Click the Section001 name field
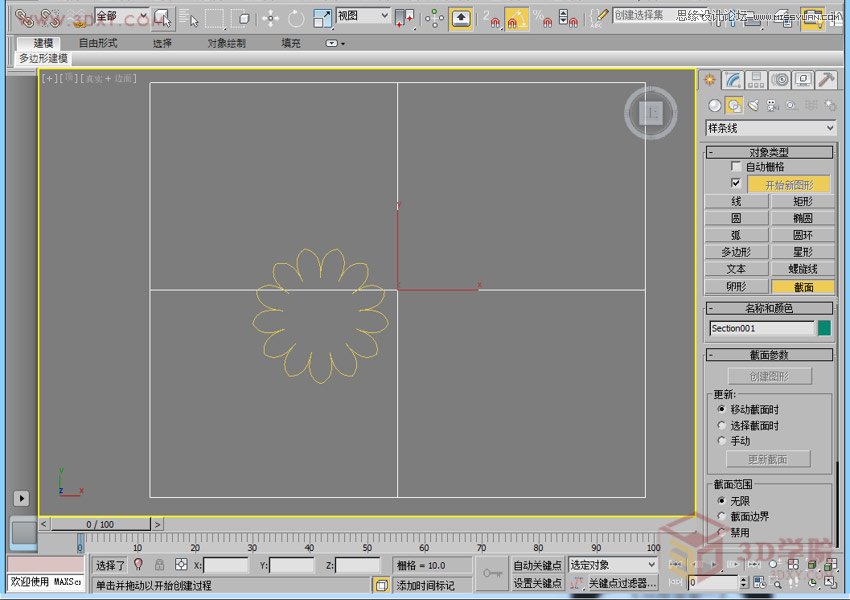Viewport: 850px width, 600px height. [x=761, y=328]
